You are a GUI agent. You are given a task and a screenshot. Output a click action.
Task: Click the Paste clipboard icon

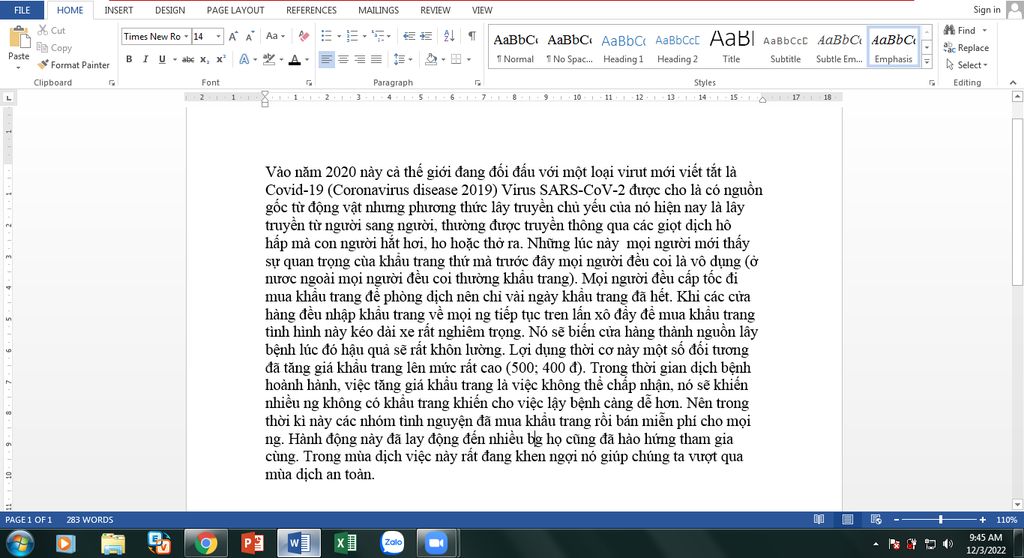click(19, 38)
